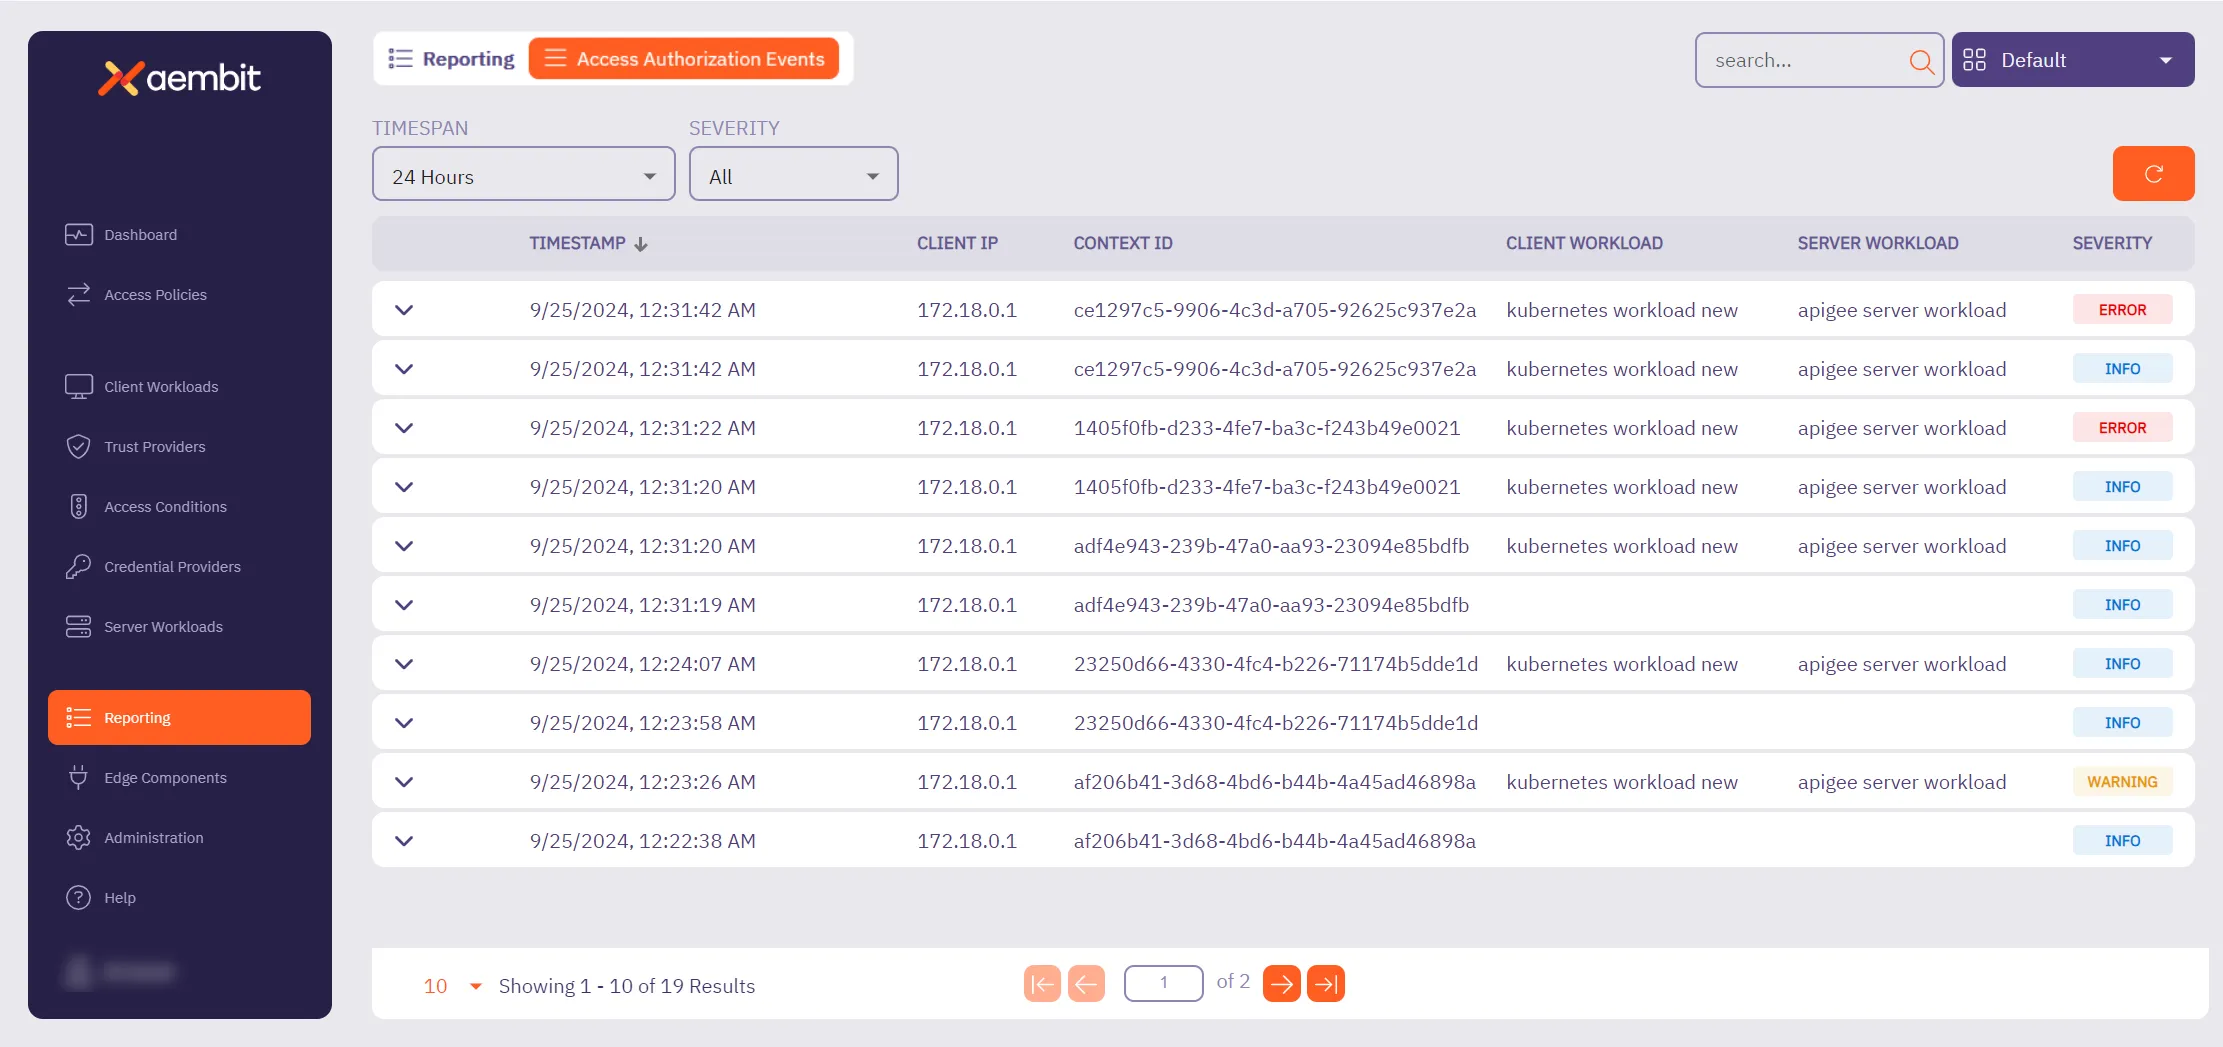The width and height of the screenshot is (2223, 1047).
Task: Select Access Authorization Events tab
Action: pyautogui.click(x=684, y=59)
